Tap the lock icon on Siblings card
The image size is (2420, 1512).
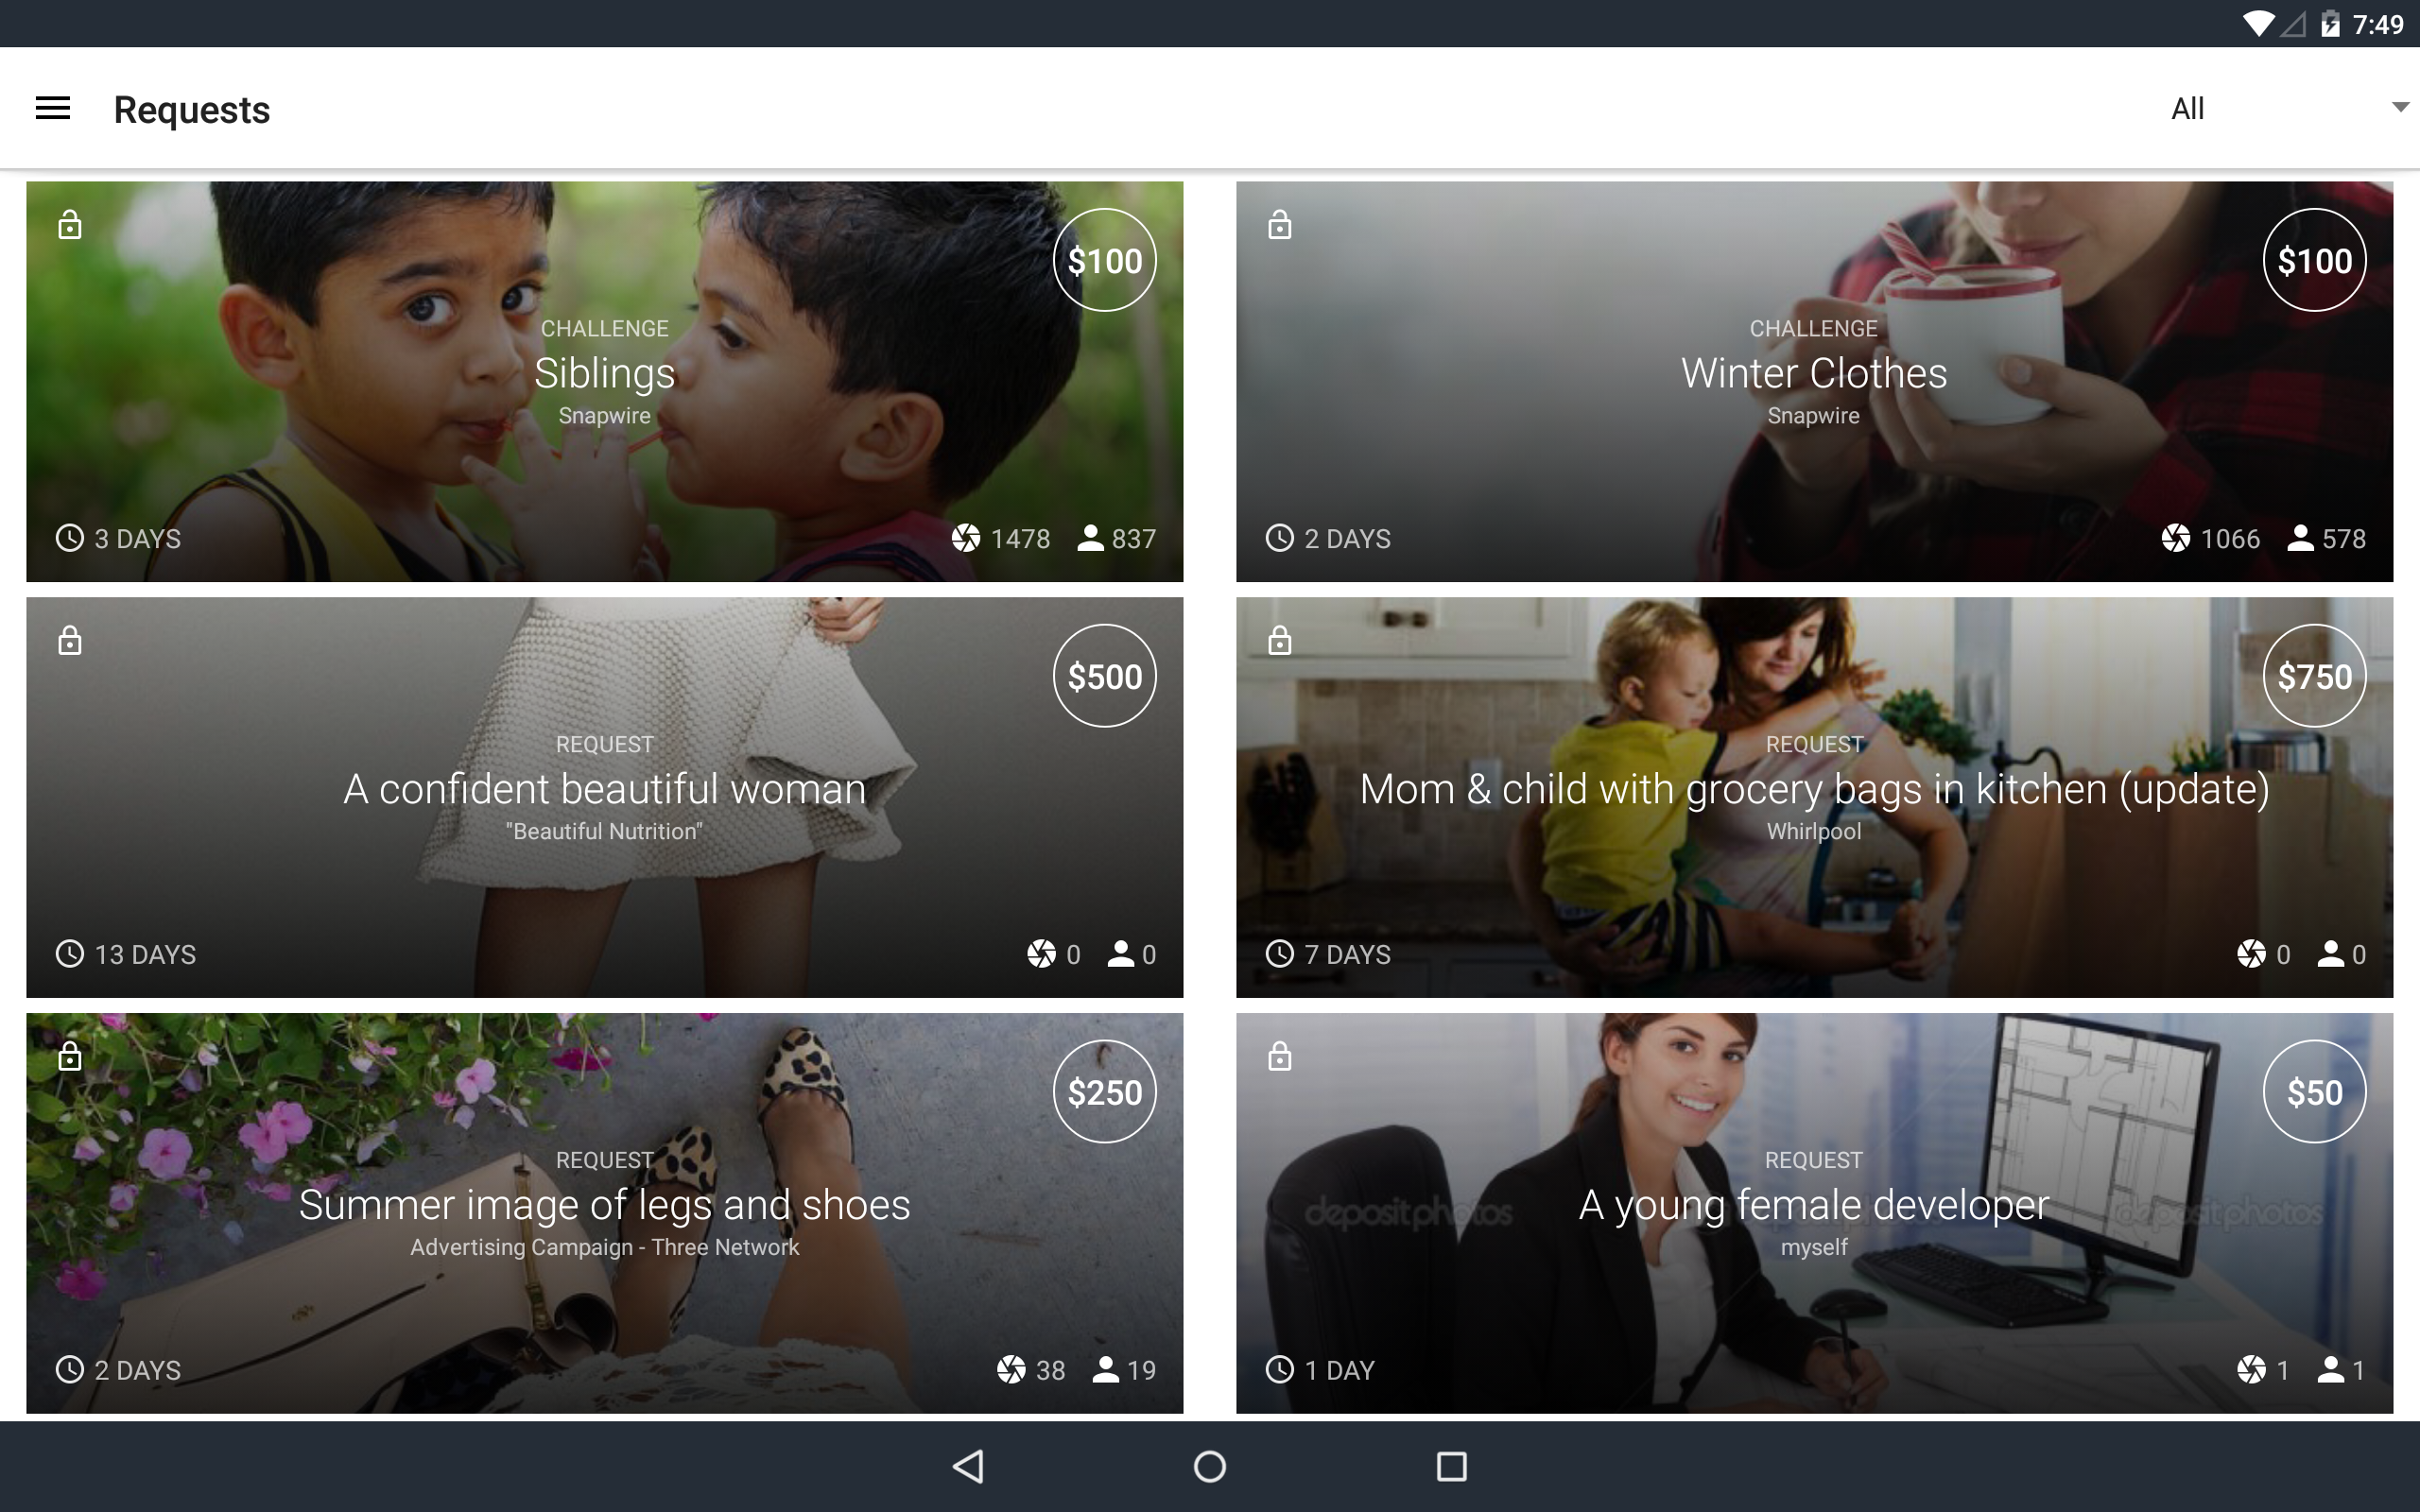[69, 224]
